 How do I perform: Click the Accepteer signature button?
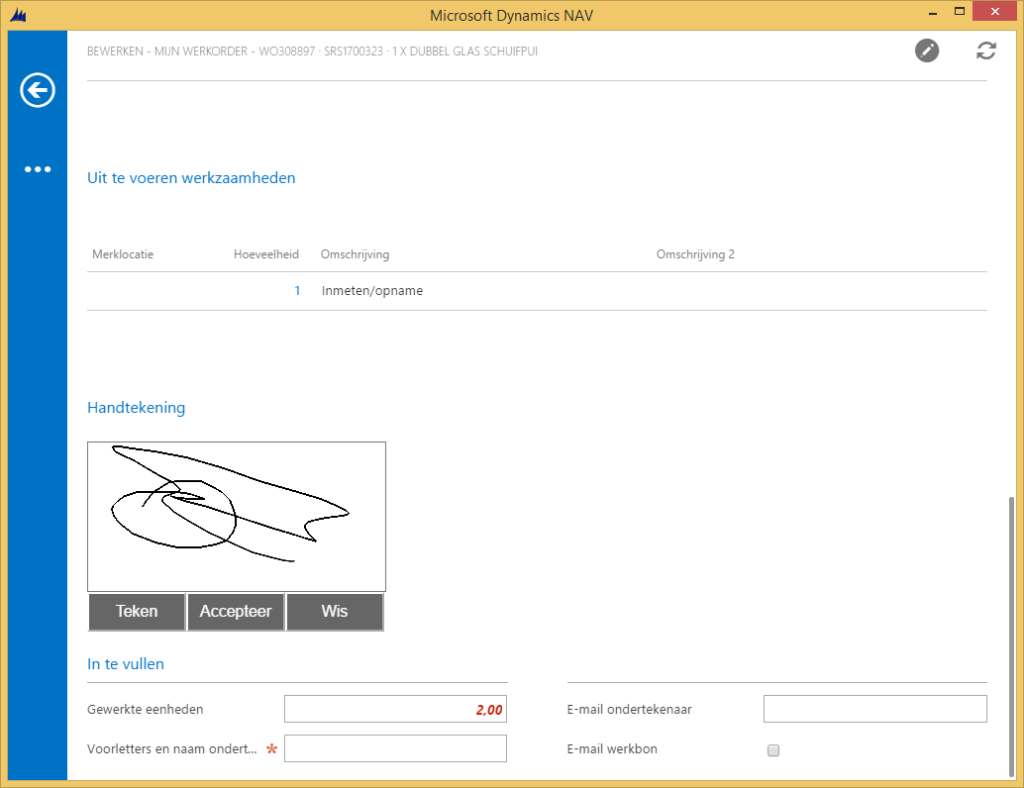click(236, 612)
